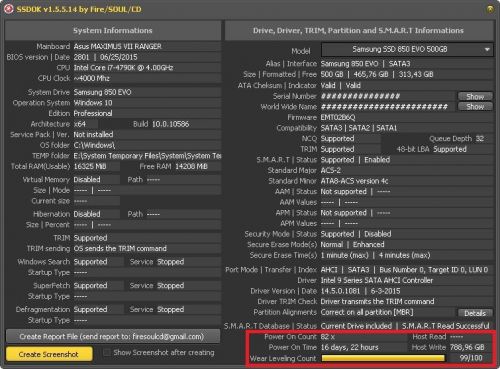Click OS folder value C:\Windows\

pyautogui.click(x=94, y=145)
